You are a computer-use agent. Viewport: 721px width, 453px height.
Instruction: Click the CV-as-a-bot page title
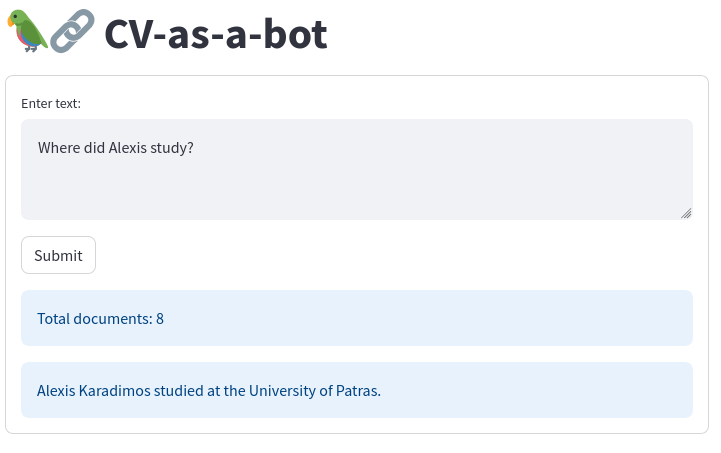tap(215, 34)
